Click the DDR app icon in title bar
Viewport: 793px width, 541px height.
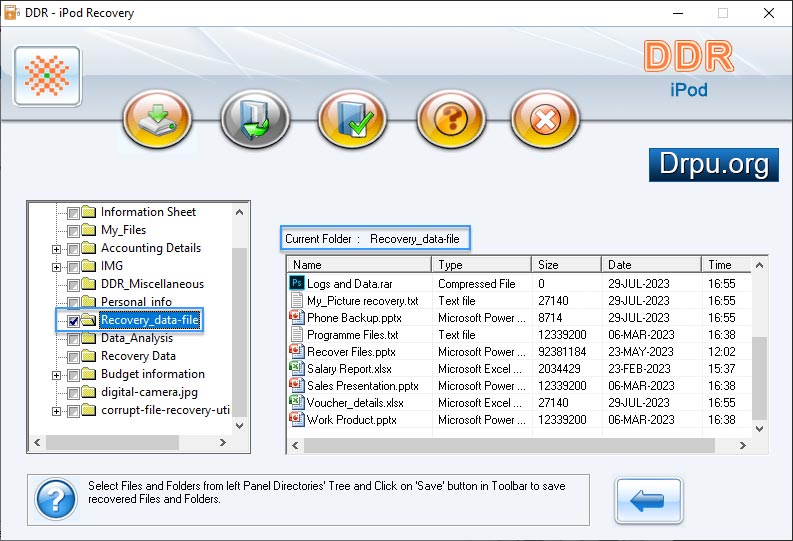[x=12, y=13]
